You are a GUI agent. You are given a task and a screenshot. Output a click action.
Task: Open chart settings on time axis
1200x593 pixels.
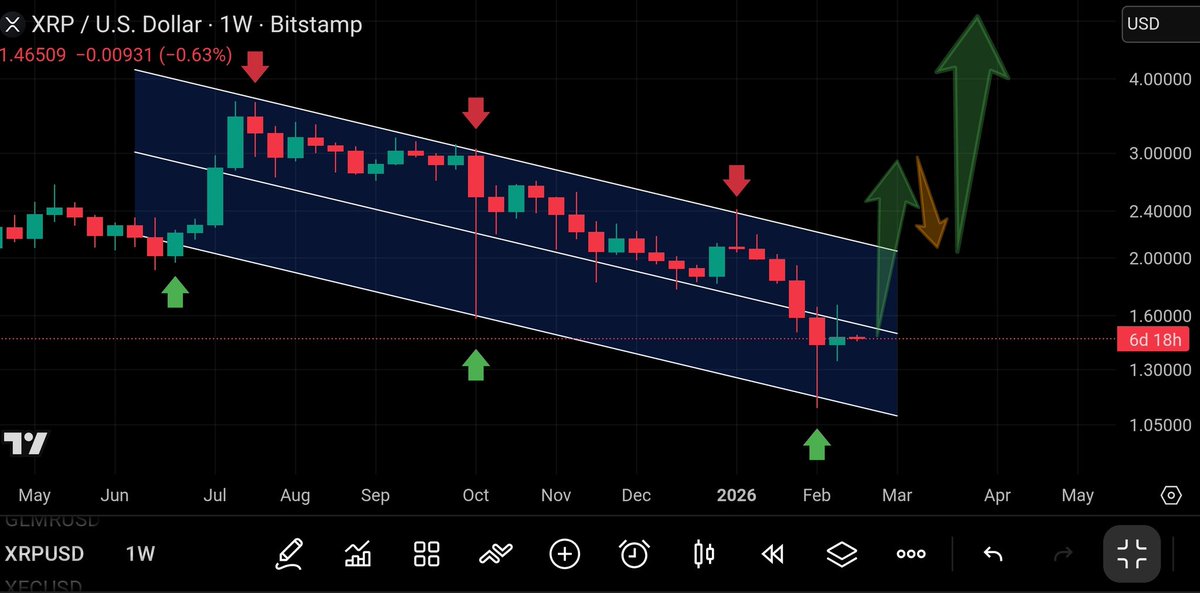click(1171, 496)
